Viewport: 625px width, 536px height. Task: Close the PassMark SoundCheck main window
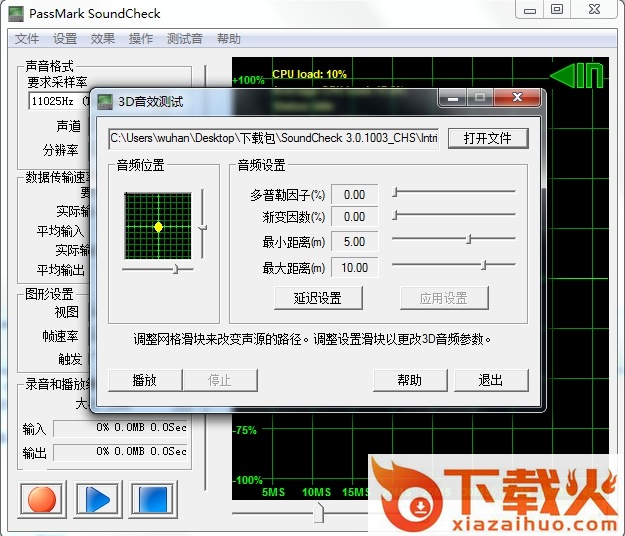[594, 10]
